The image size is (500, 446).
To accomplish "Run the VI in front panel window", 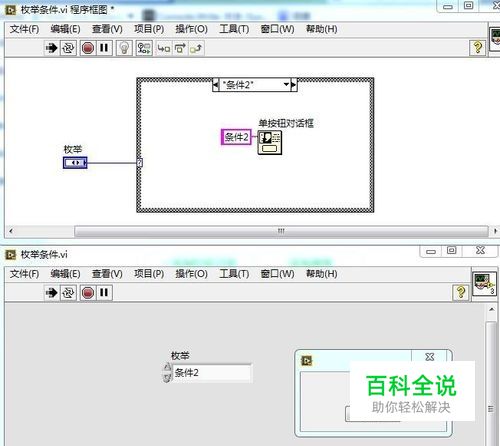I will [x=51, y=293].
